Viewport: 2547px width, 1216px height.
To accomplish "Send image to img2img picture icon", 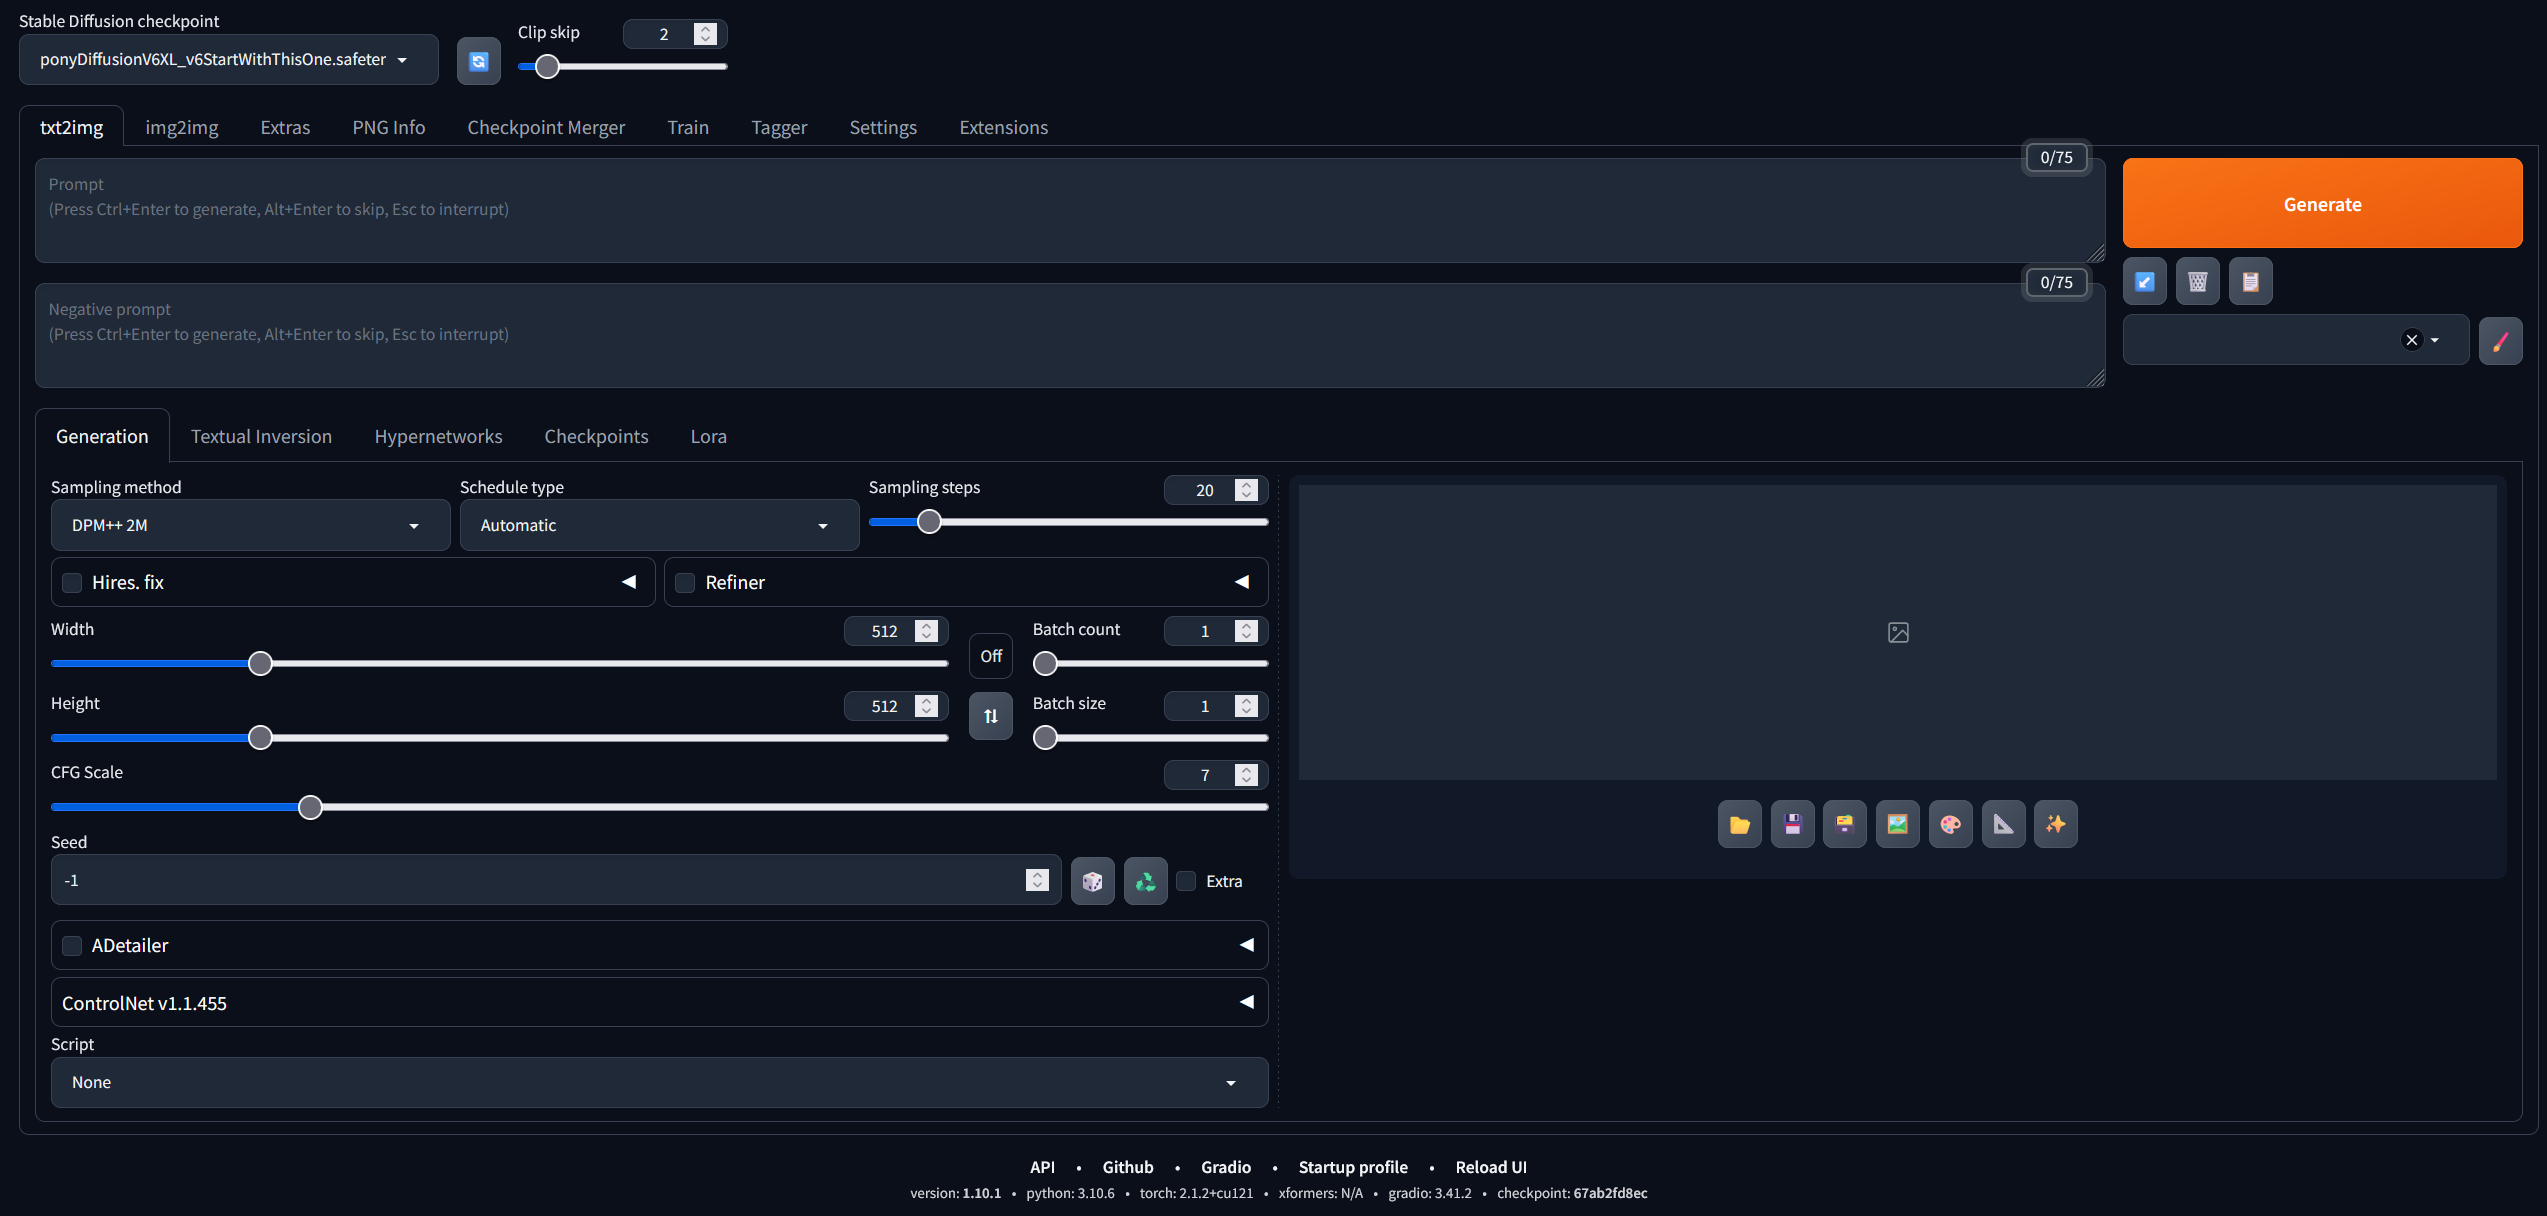I will (1897, 824).
